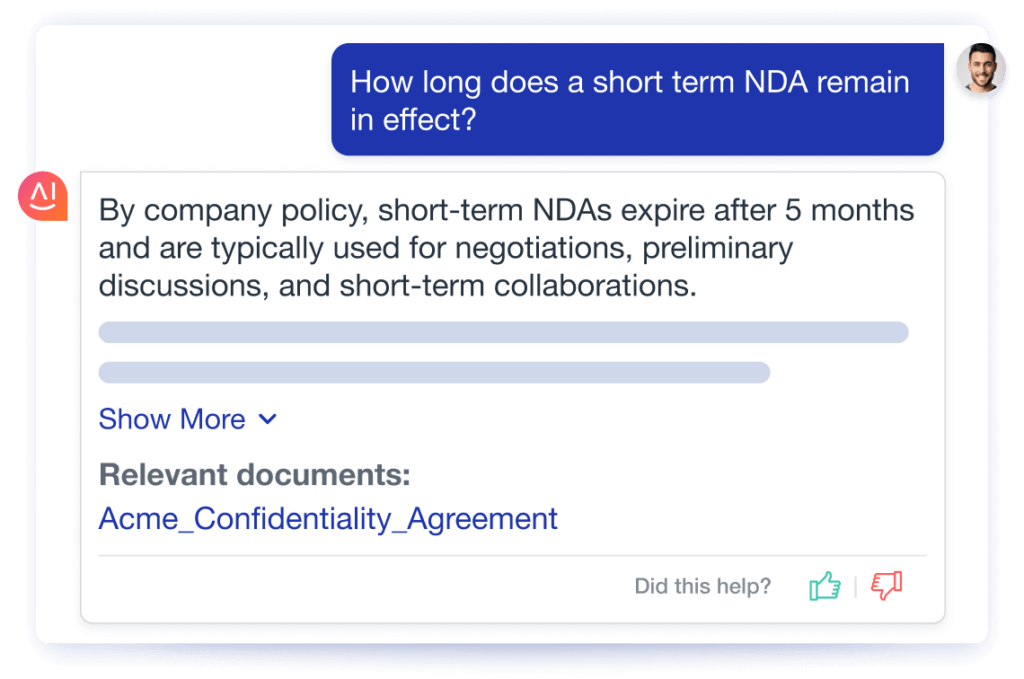Click the longer first placeholder text bar
Image resolution: width=1024 pixels, height=679 pixels.
[x=503, y=332]
